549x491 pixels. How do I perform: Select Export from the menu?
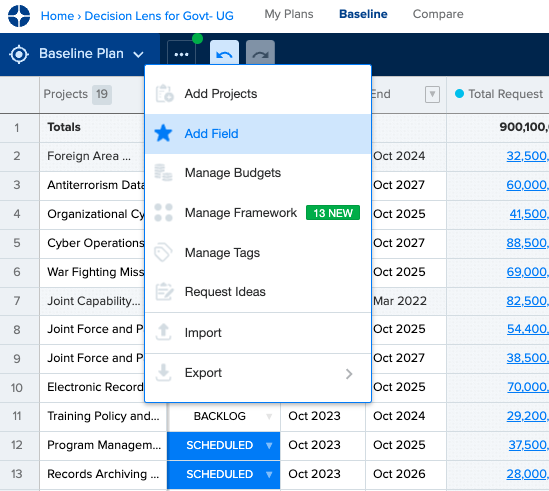click(258, 373)
